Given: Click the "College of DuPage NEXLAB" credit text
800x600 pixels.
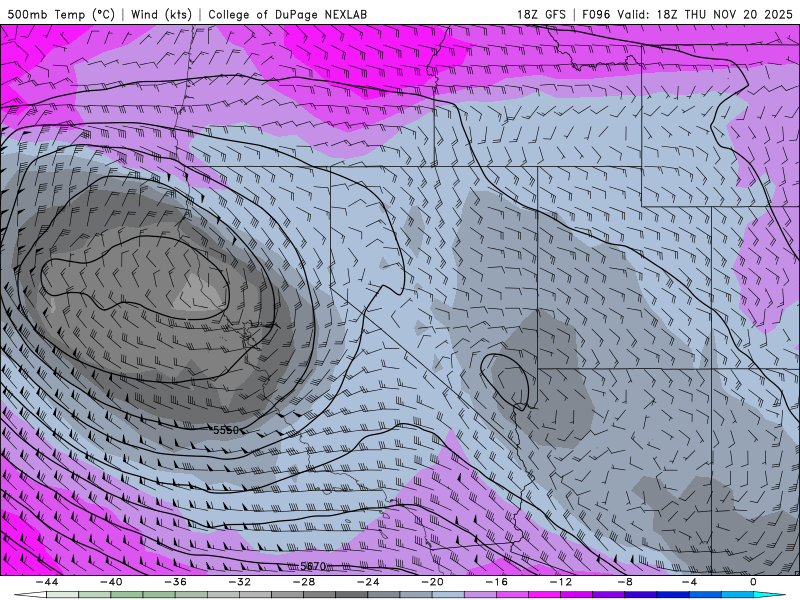Looking at the screenshot, I should pos(287,14).
